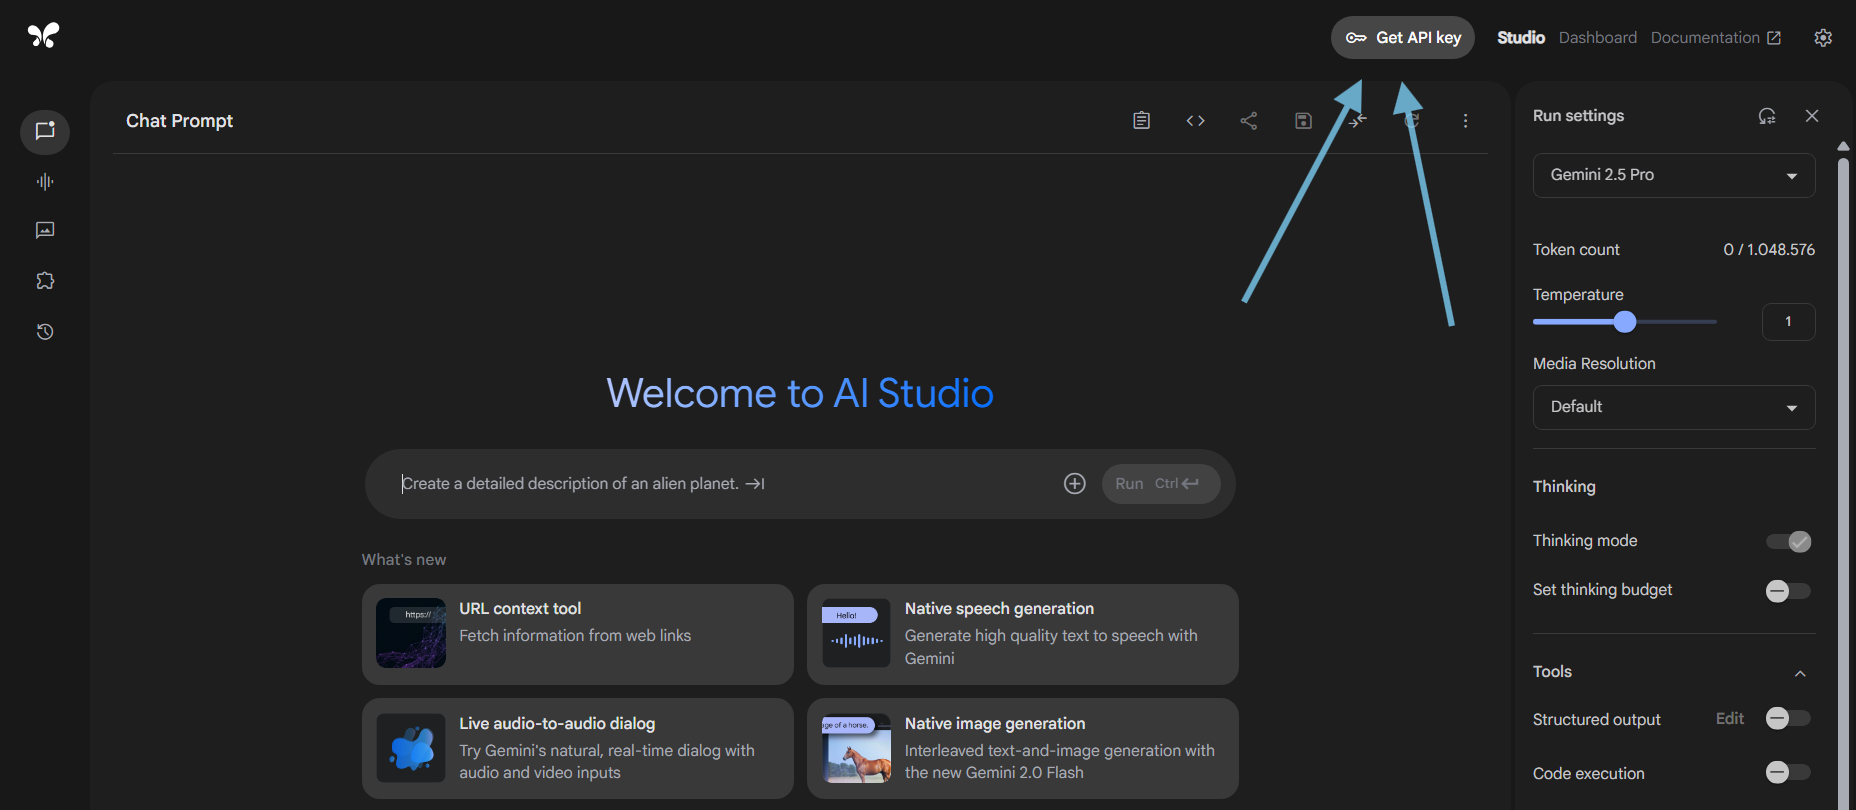Adjust the Temperature slider handle

[1625, 321]
